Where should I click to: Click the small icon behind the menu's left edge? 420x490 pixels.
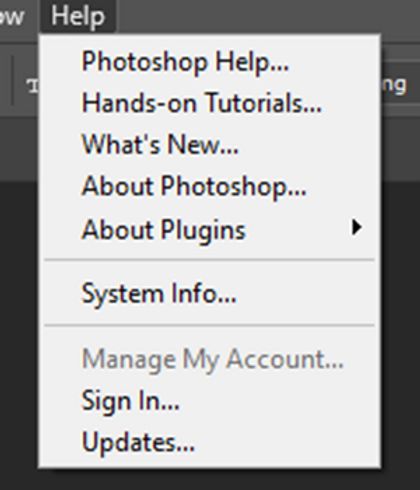(x=33, y=86)
